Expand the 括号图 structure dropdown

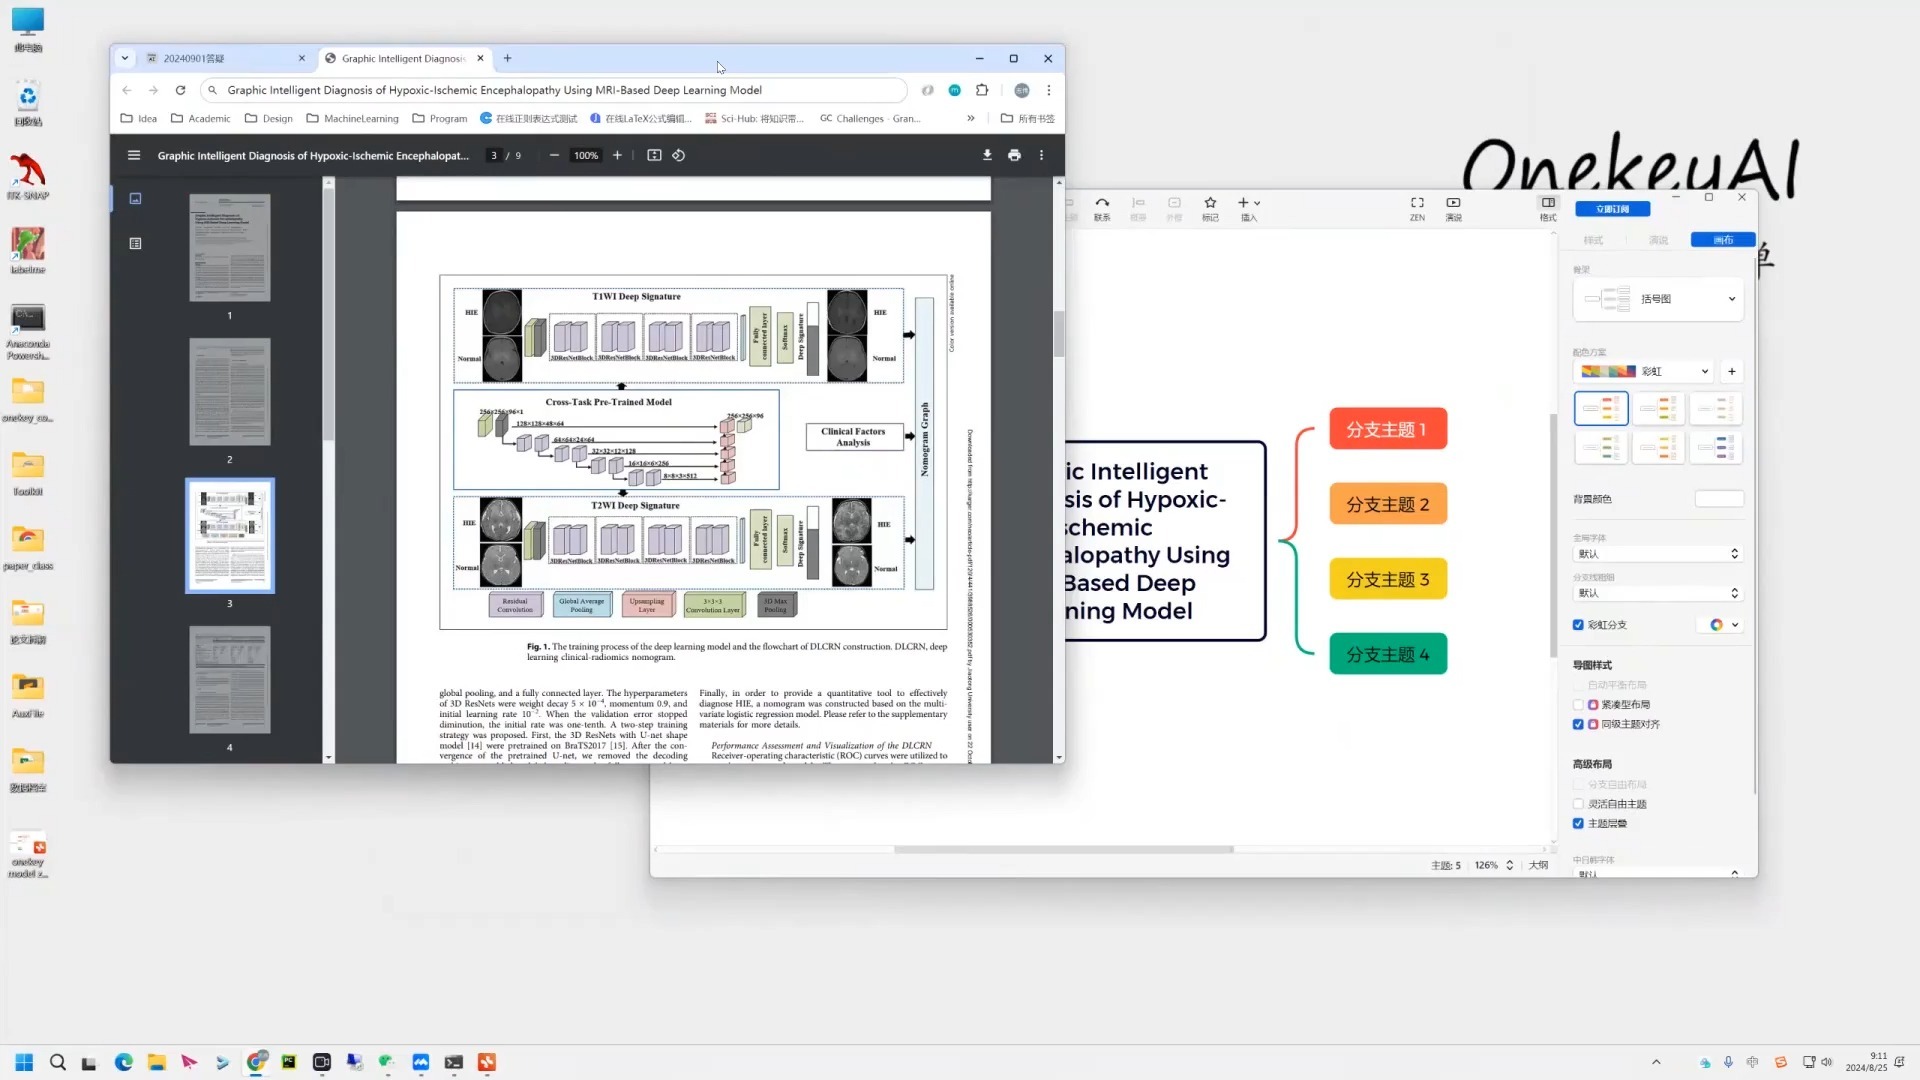(x=1658, y=299)
